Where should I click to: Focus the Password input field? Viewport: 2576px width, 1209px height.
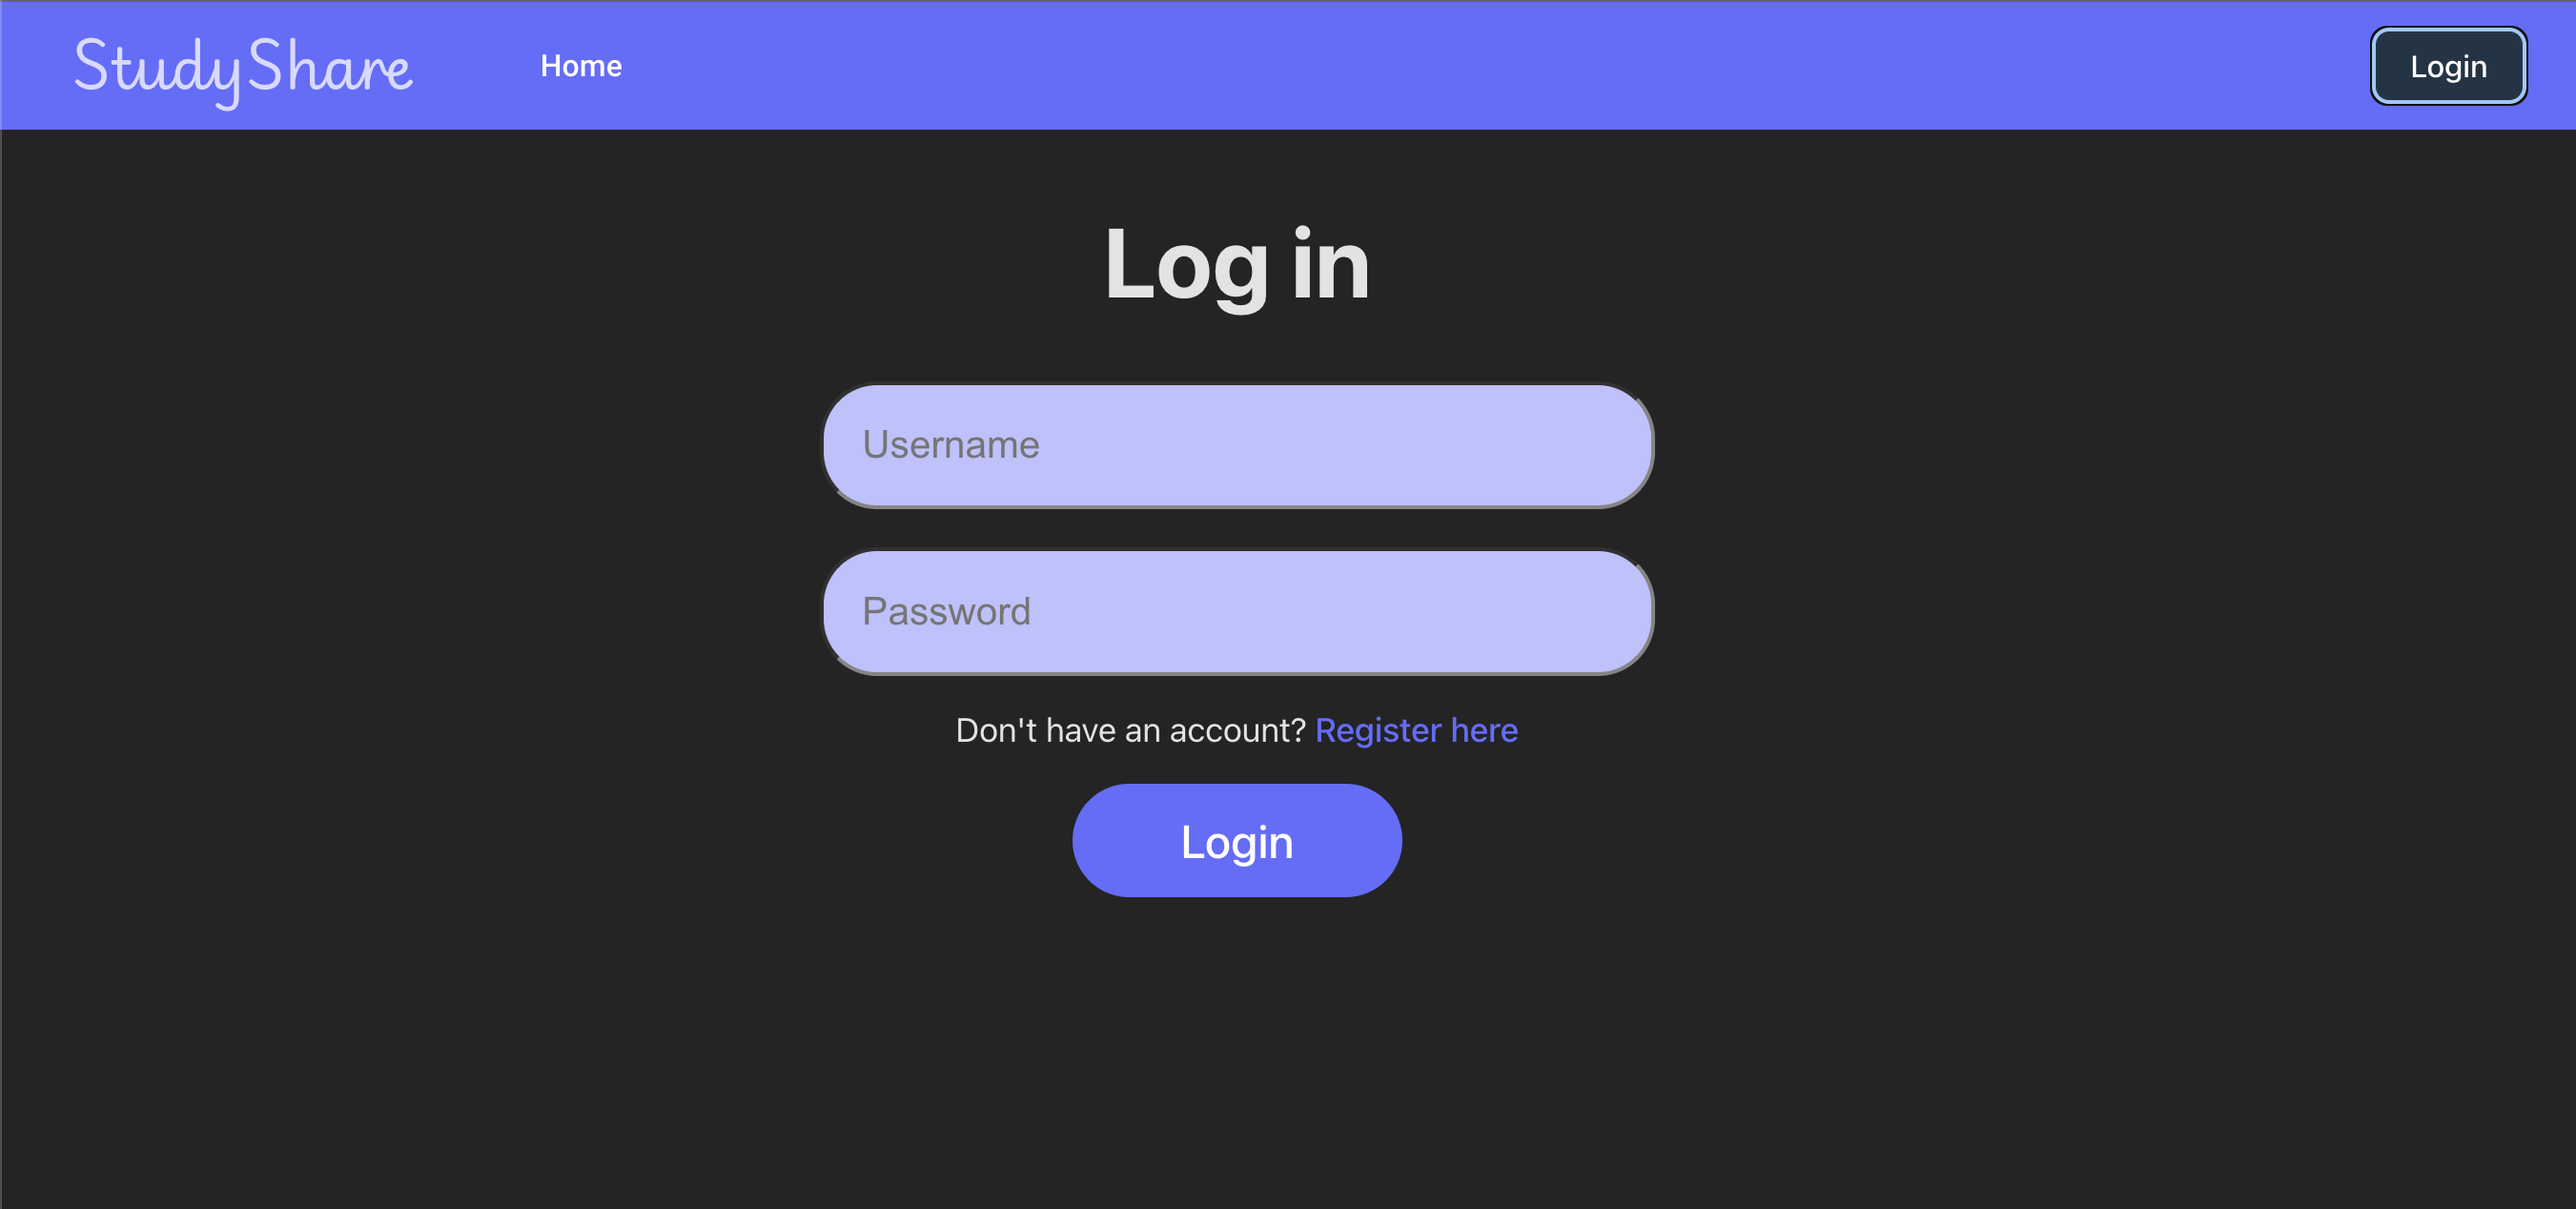tap(1237, 612)
